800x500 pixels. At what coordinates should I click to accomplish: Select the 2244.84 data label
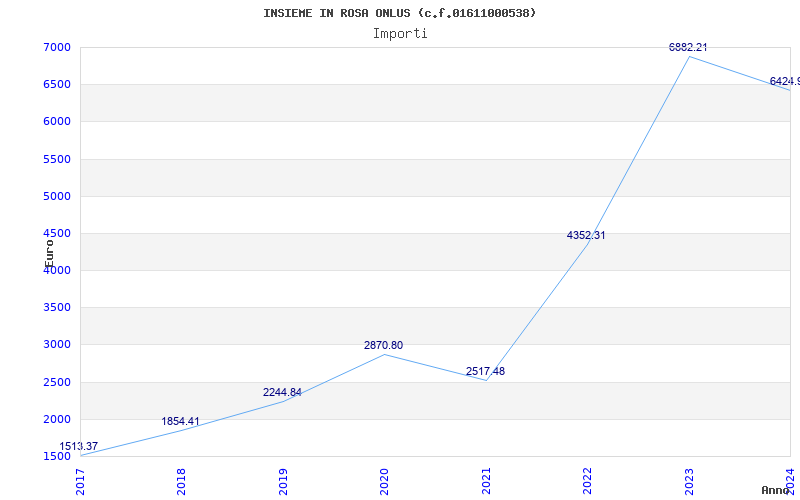point(282,392)
